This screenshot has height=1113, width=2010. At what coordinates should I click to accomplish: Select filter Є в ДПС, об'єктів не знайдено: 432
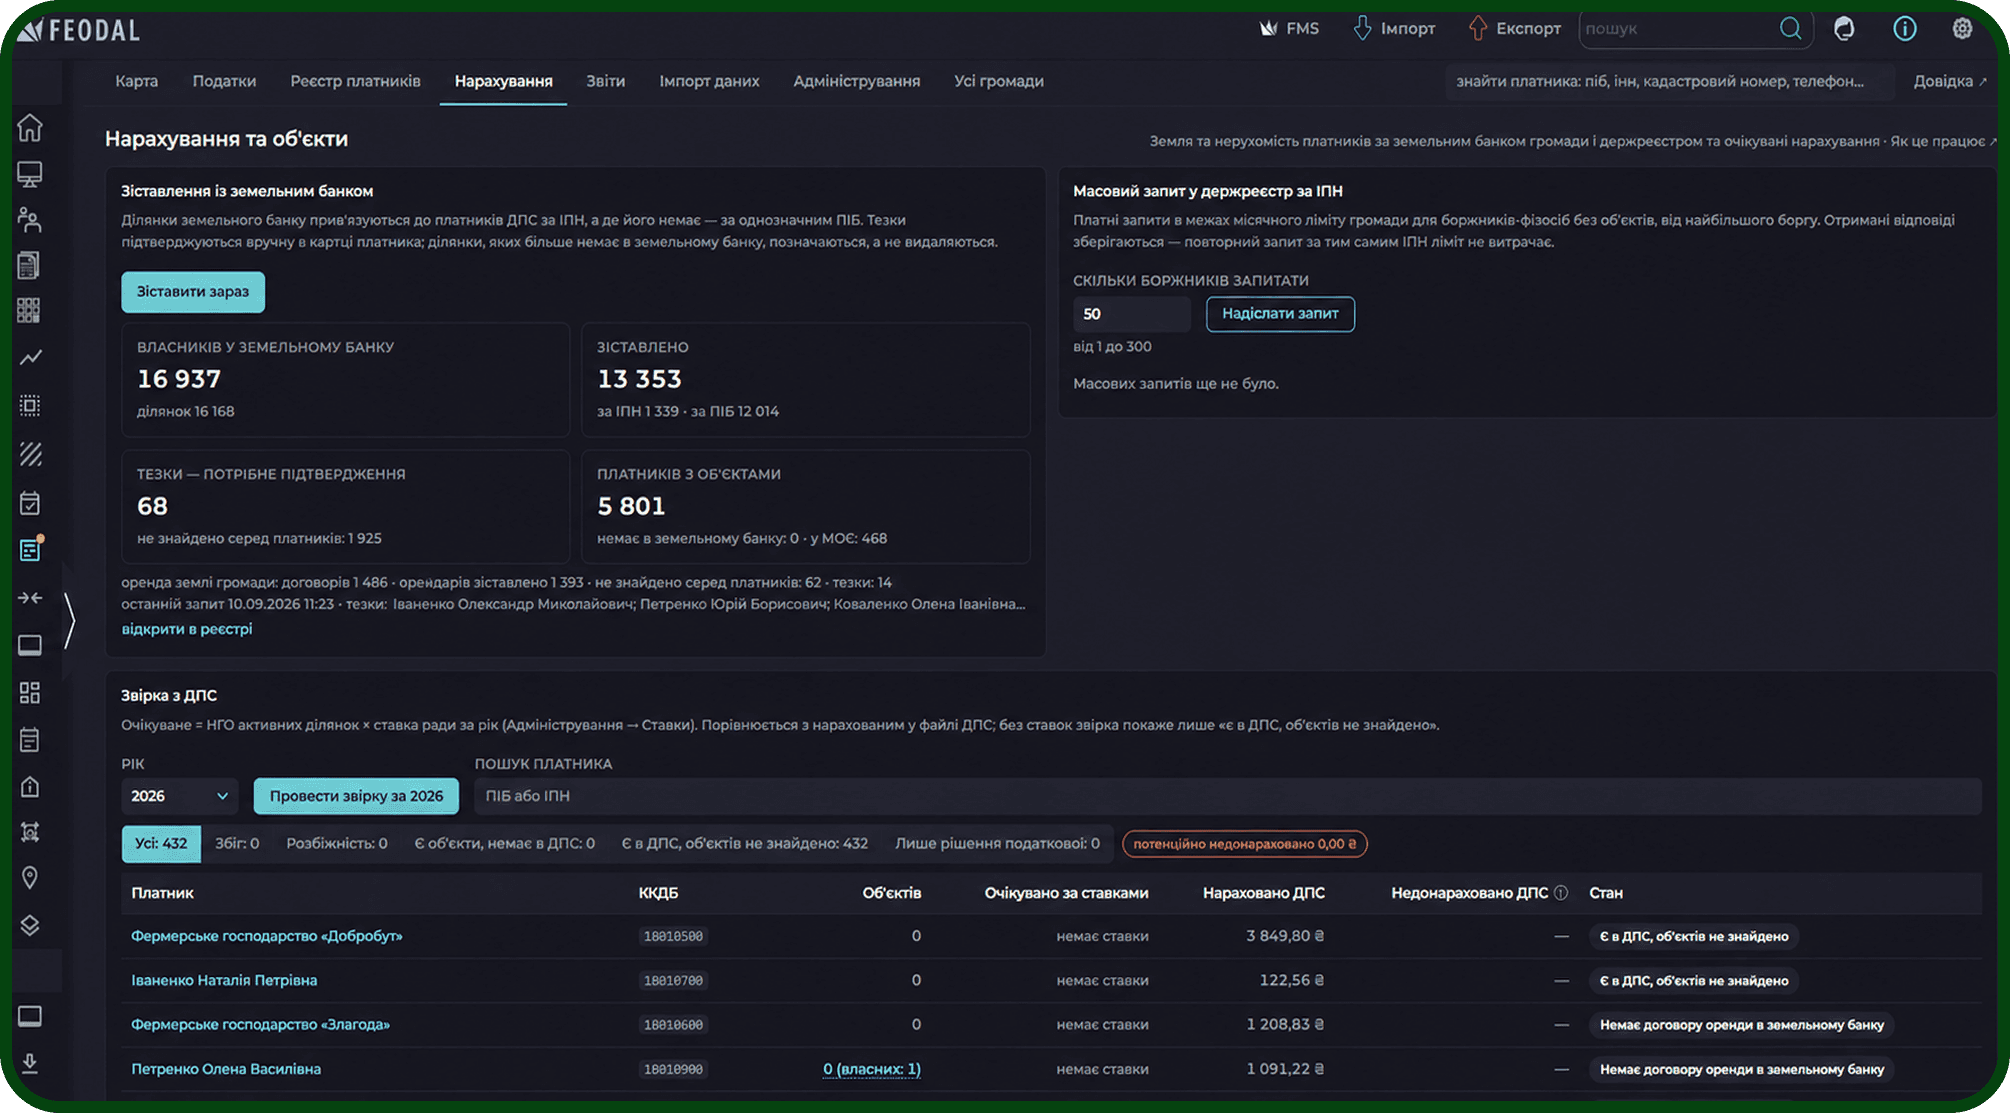tap(745, 844)
